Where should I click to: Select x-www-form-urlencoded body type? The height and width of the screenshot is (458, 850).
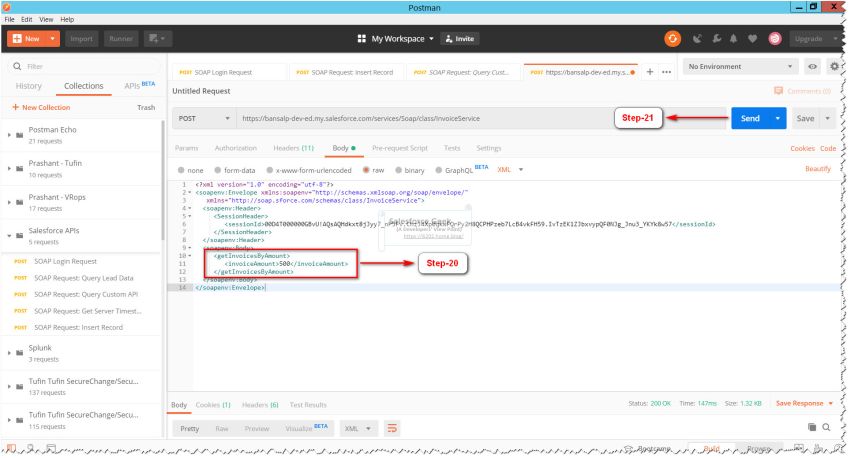[269, 170]
